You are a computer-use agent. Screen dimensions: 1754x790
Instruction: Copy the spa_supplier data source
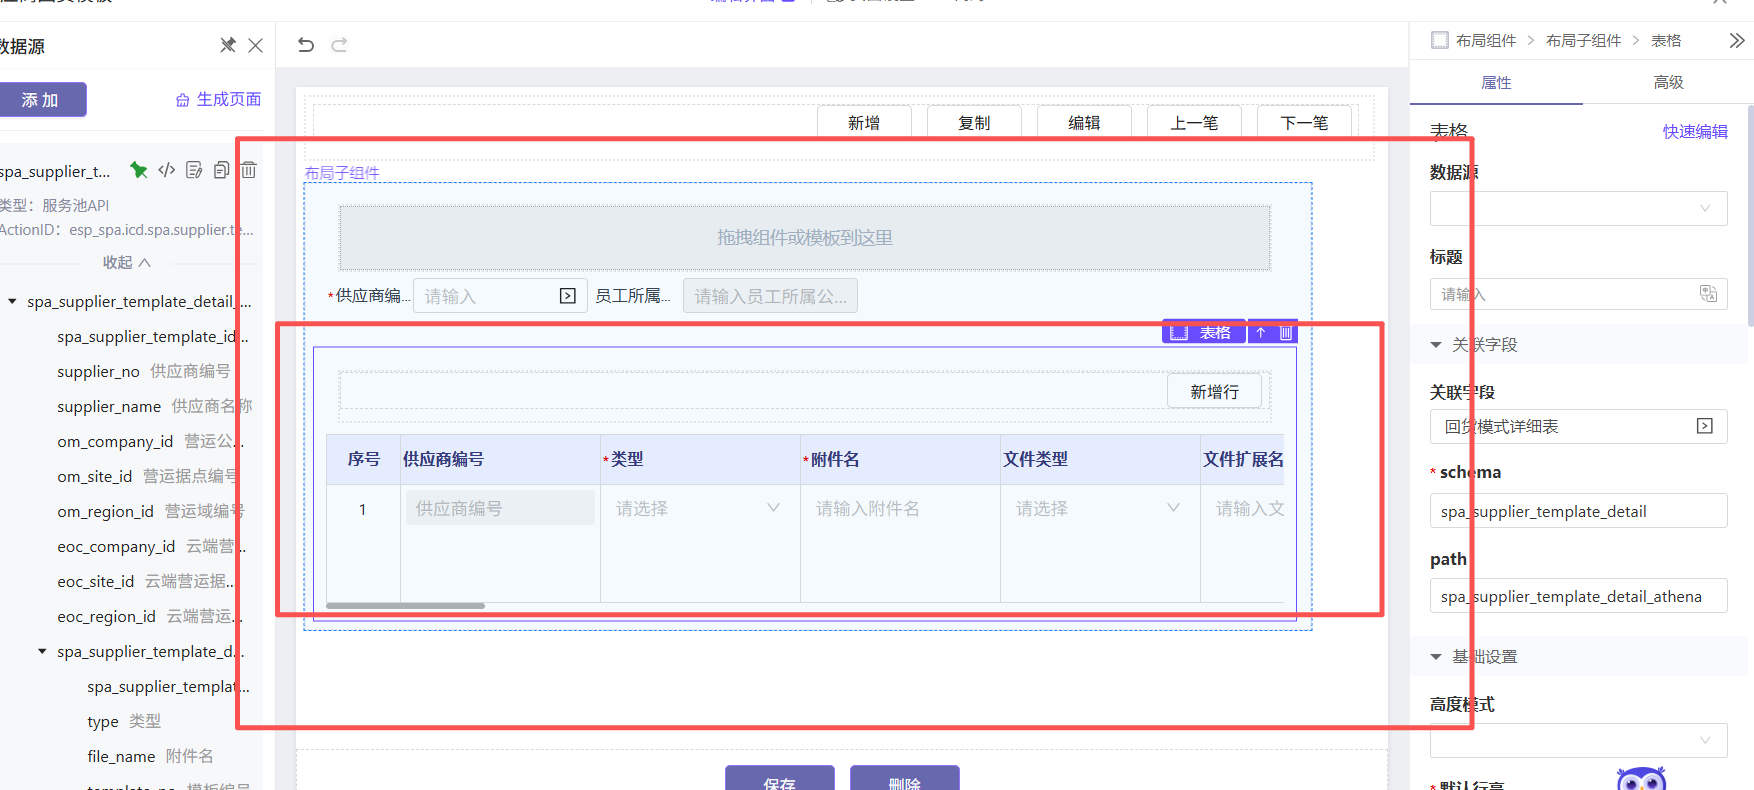pos(221,170)
